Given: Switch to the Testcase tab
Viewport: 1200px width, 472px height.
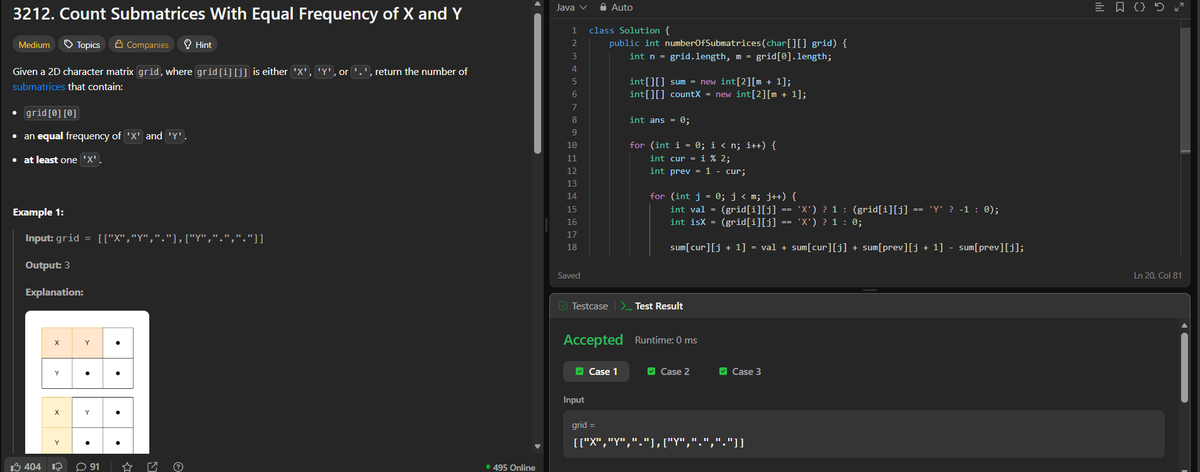Looking at the screenshot, I should (x=583, y=305).
